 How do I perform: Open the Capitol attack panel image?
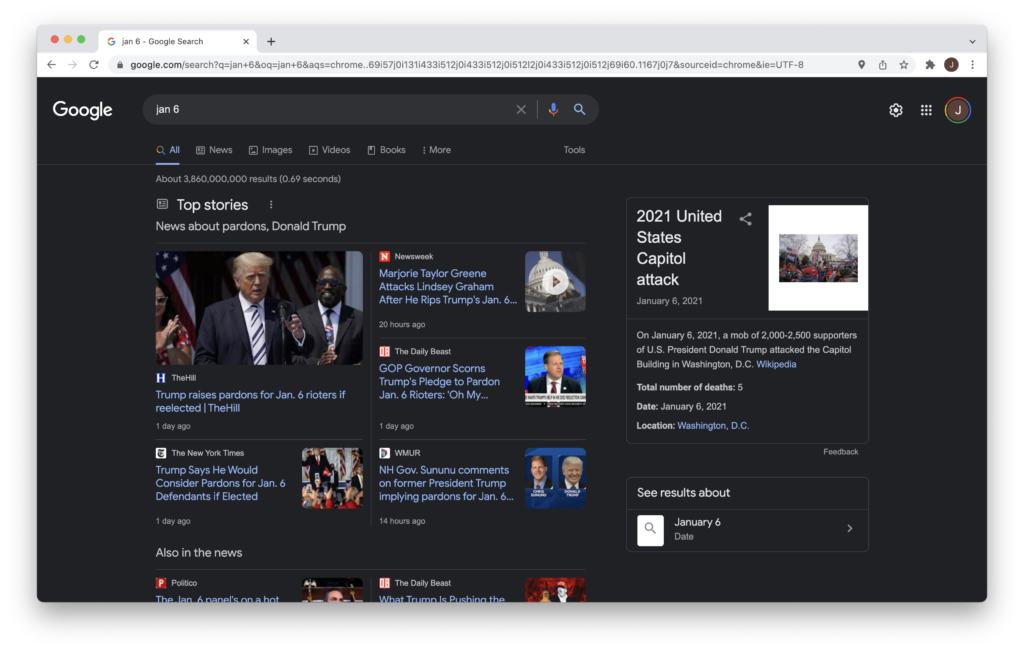(818, 258)
